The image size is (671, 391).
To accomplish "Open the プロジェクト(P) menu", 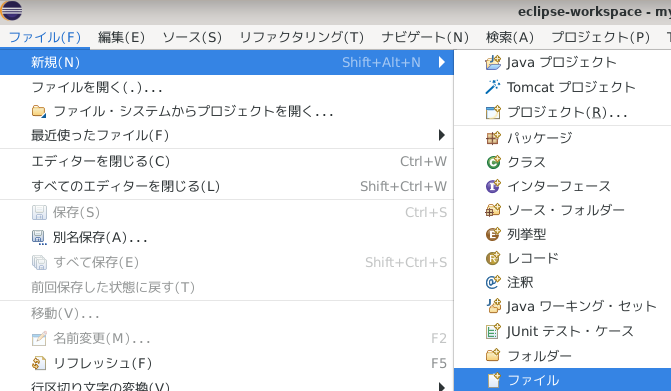I will click(600, 37).
